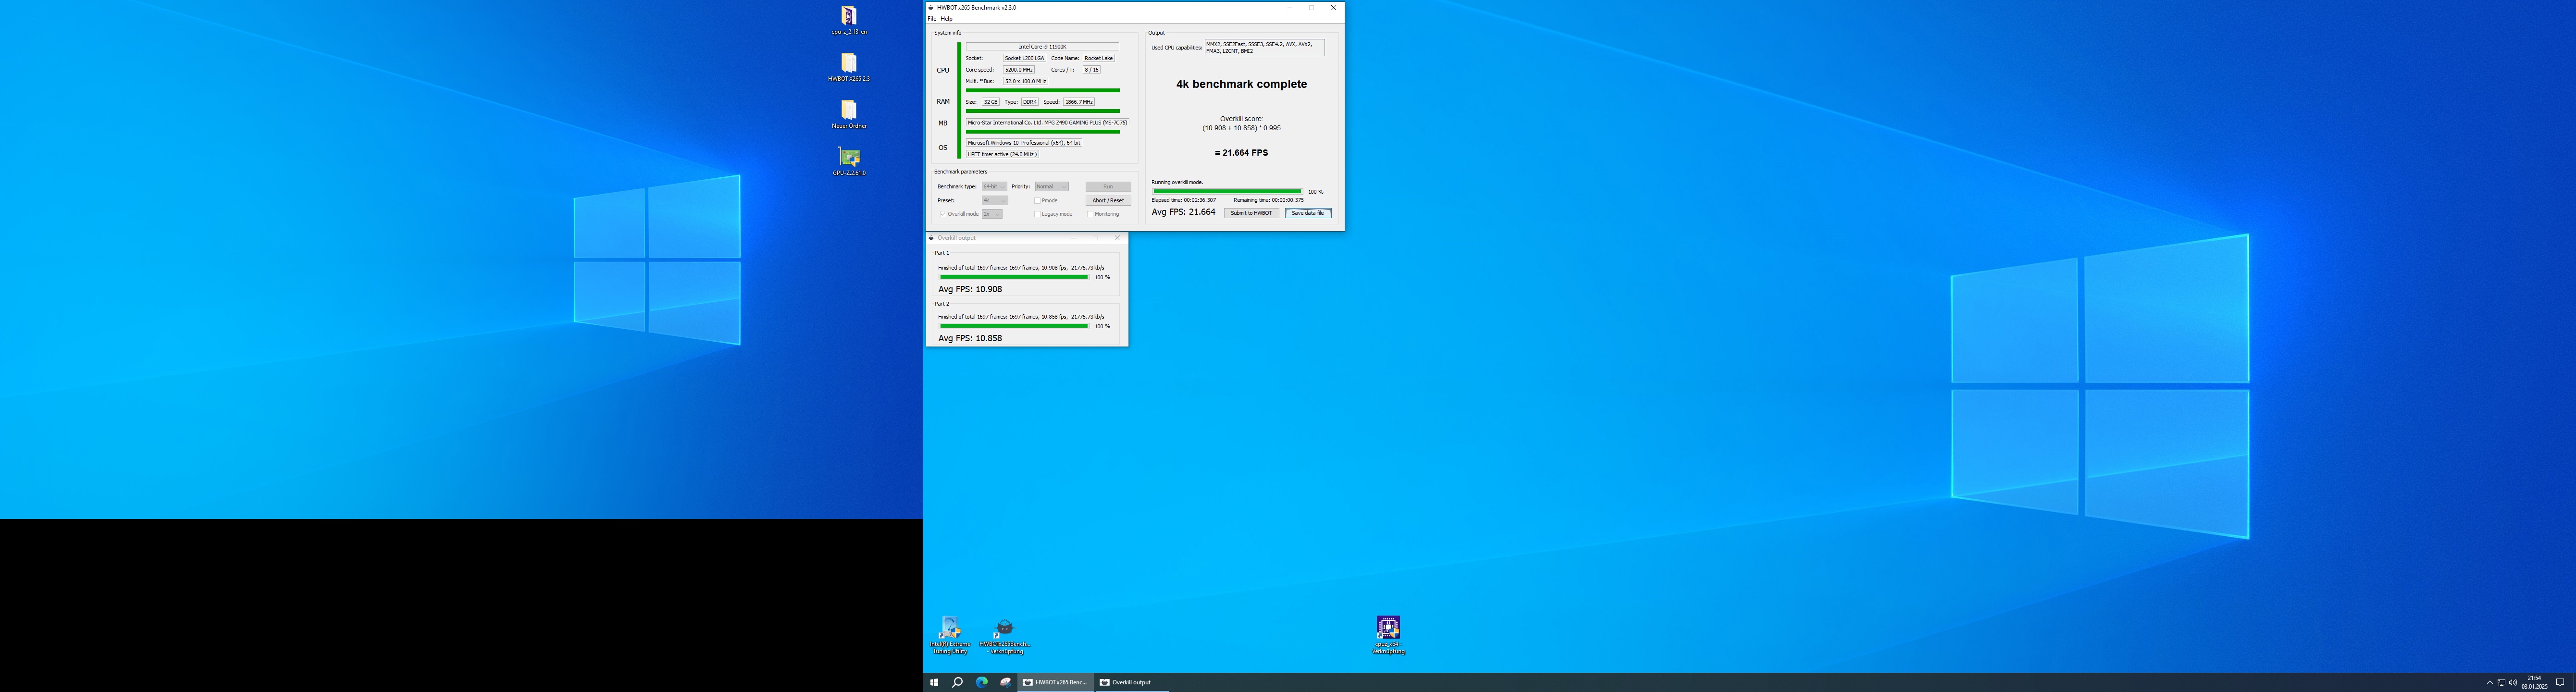Open the taskbar search icon
The height and width of the screenshot is (692, 2576).
[x=957, y=682]
